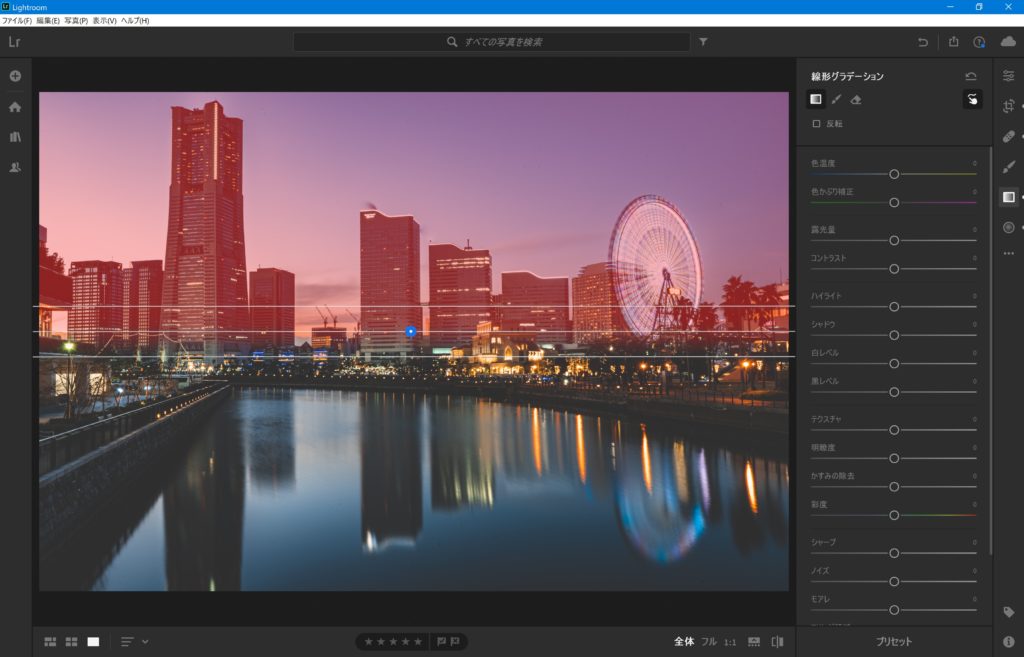This screenshot has height=657, width=1024.
Task: Click the シャープ slider handle
Action: click(x=894, y=554)
